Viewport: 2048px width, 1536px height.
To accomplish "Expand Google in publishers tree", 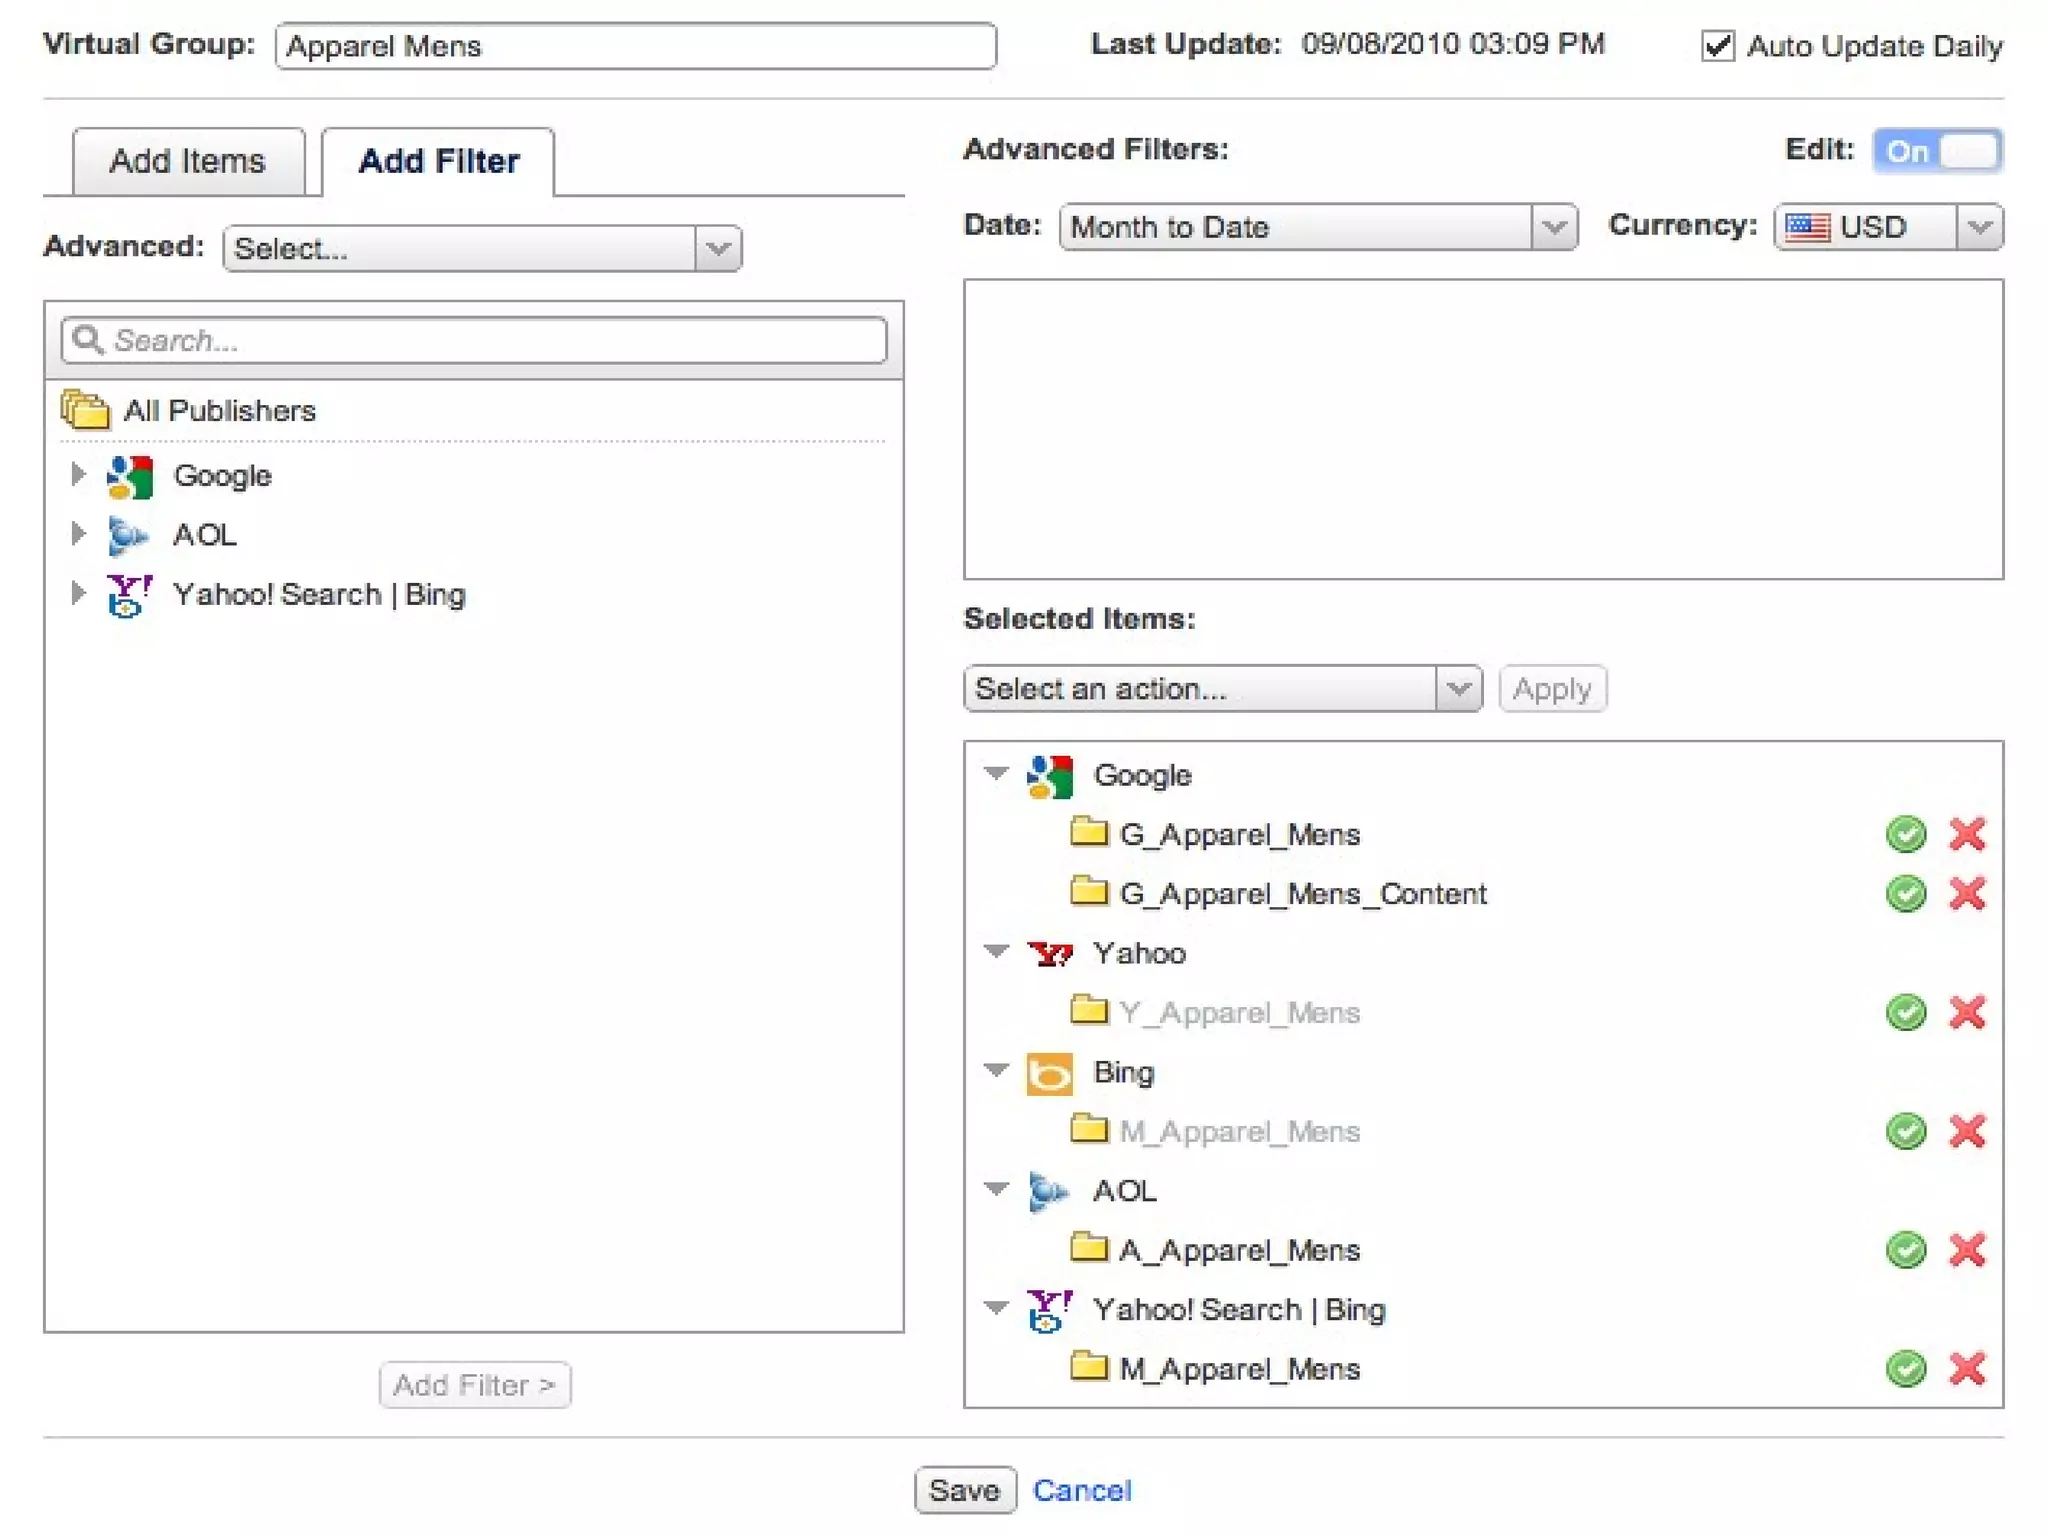I will (x=78, y=474).
